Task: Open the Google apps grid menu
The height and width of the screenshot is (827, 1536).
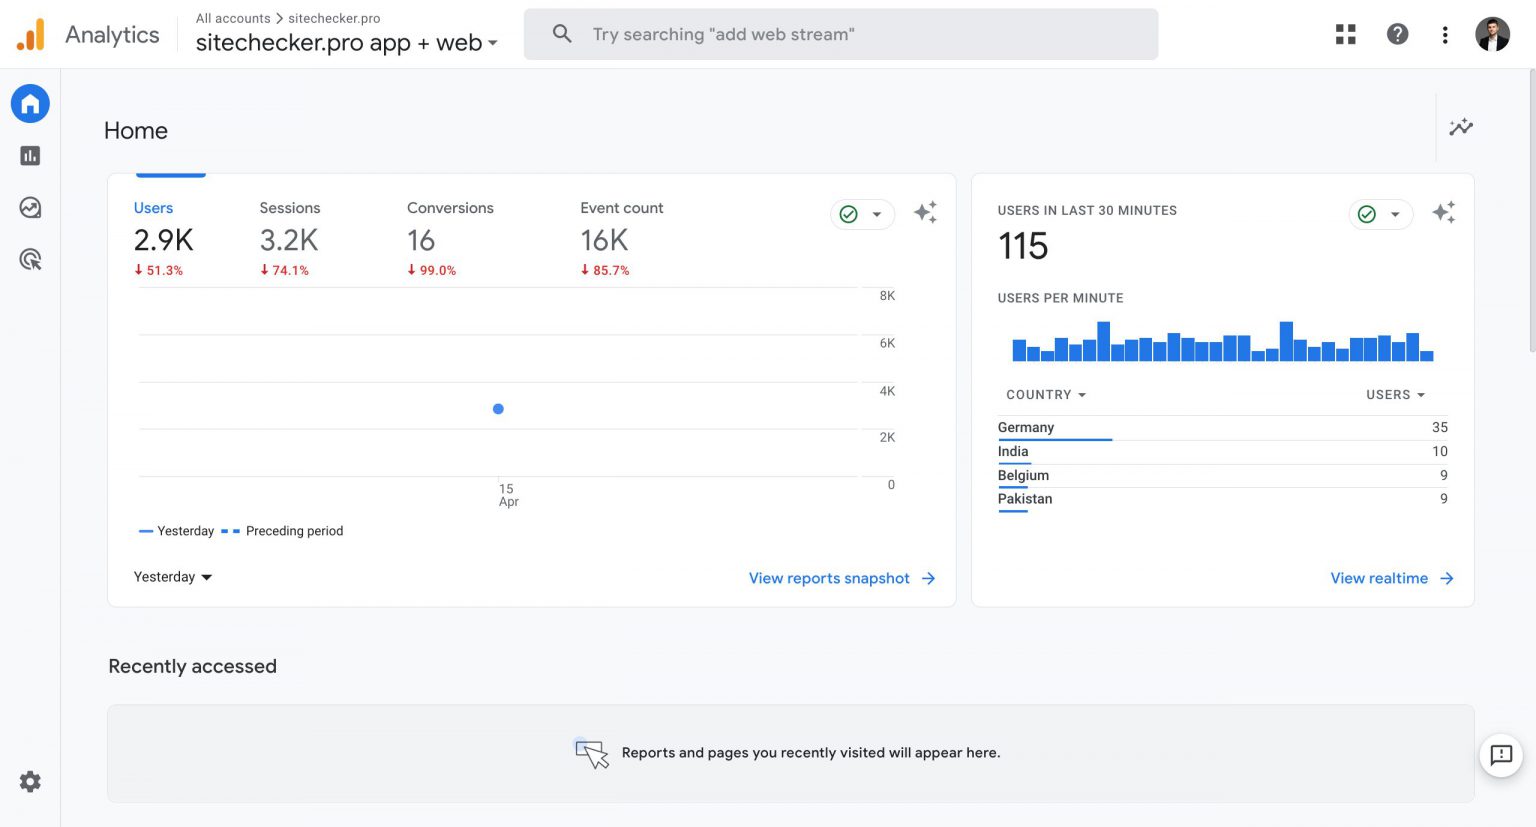Action: click(1345, 33)
